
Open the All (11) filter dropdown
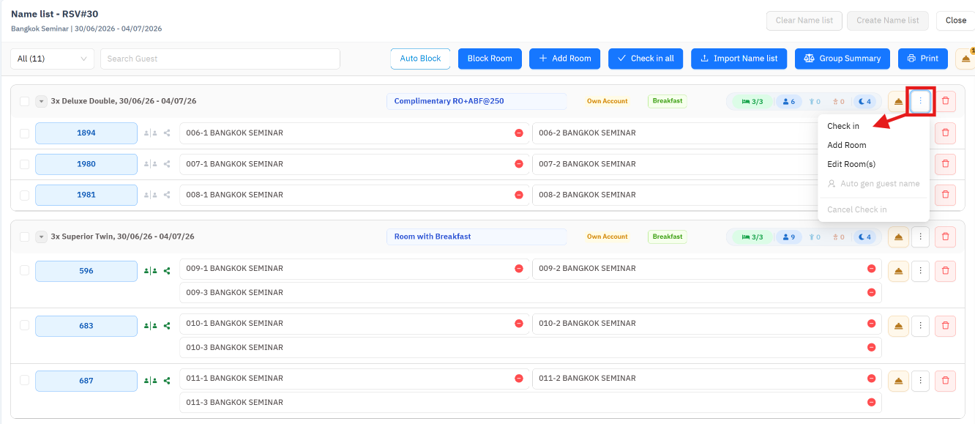[x=52, y=58]
